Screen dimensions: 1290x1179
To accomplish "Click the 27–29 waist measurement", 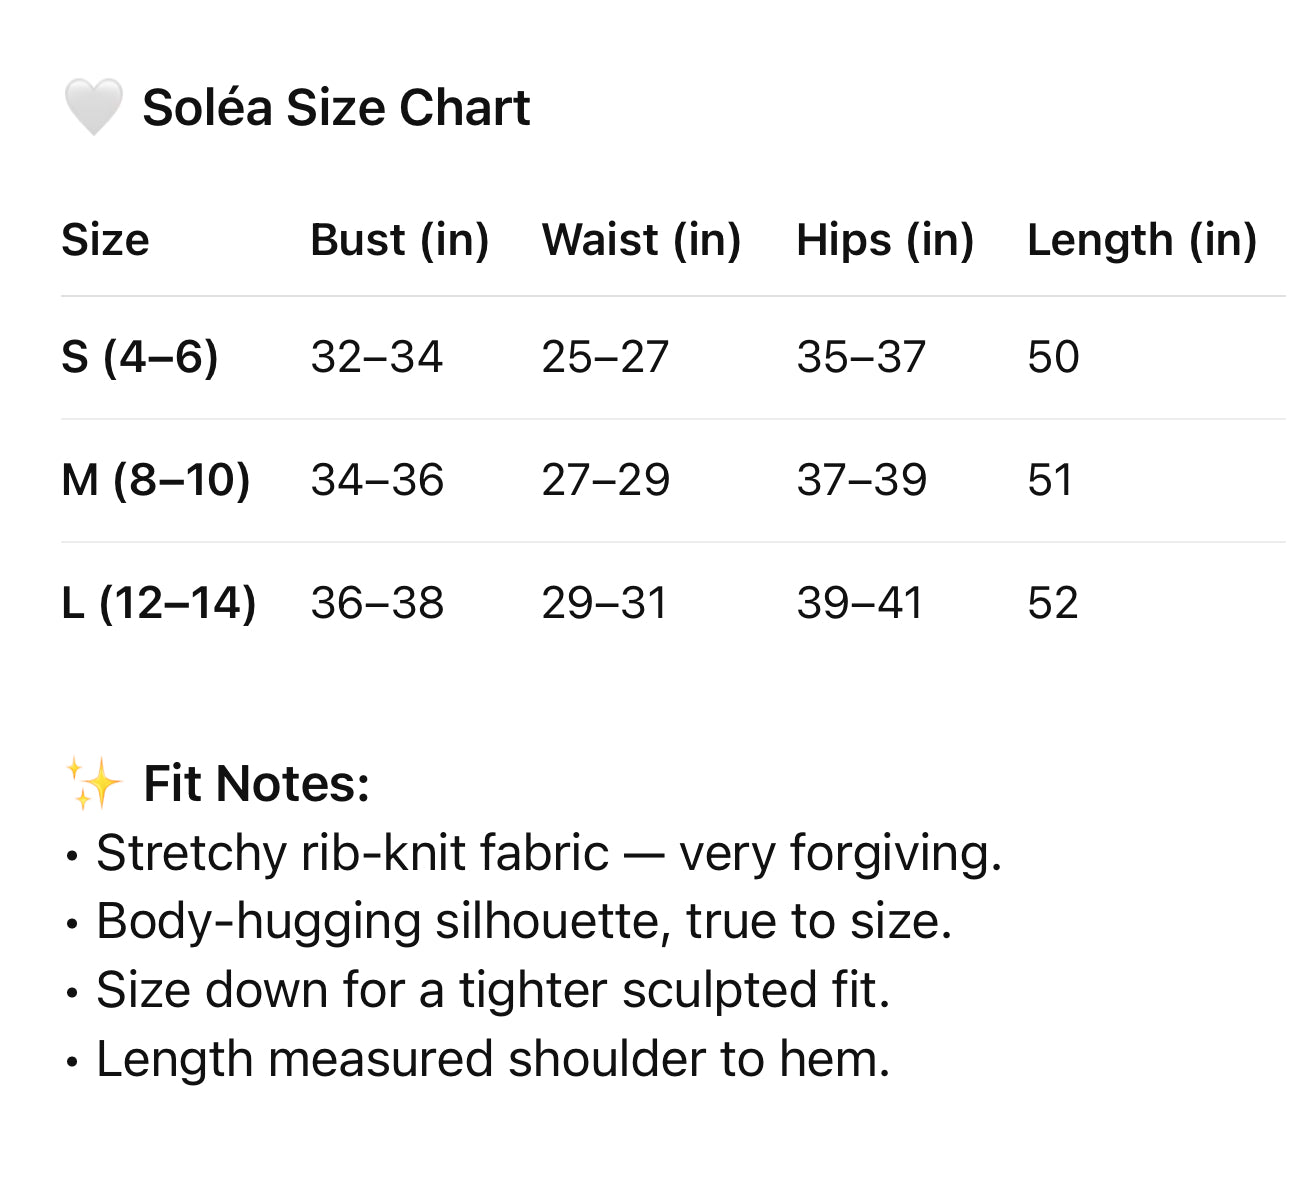I will pyautogui.click(x=605, y=480).
